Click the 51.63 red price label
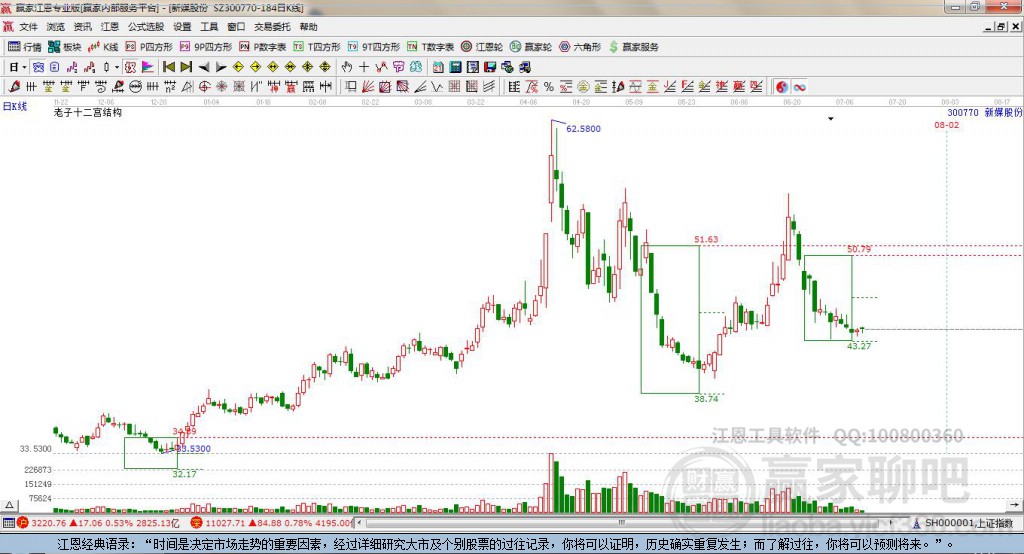This screenshot has width=1024, height=554. tap(706, 239)
